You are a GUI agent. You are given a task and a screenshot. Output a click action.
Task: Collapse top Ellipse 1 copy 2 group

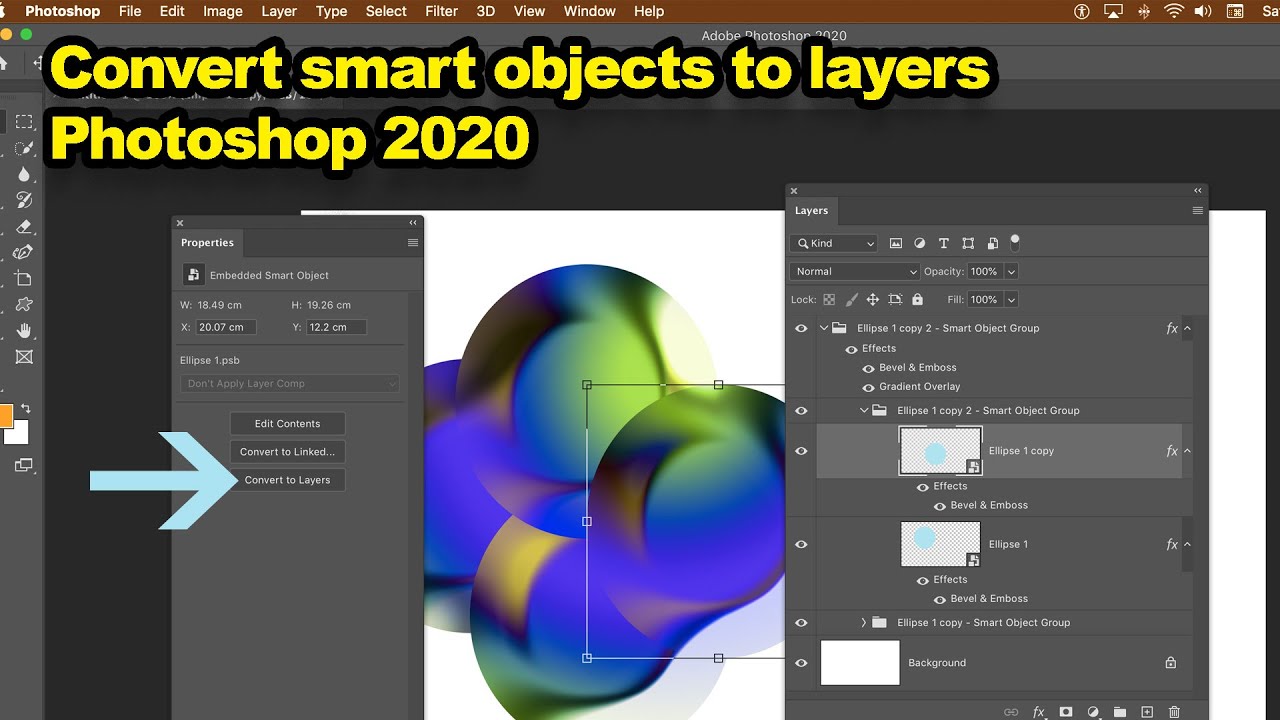click(824, 328)
